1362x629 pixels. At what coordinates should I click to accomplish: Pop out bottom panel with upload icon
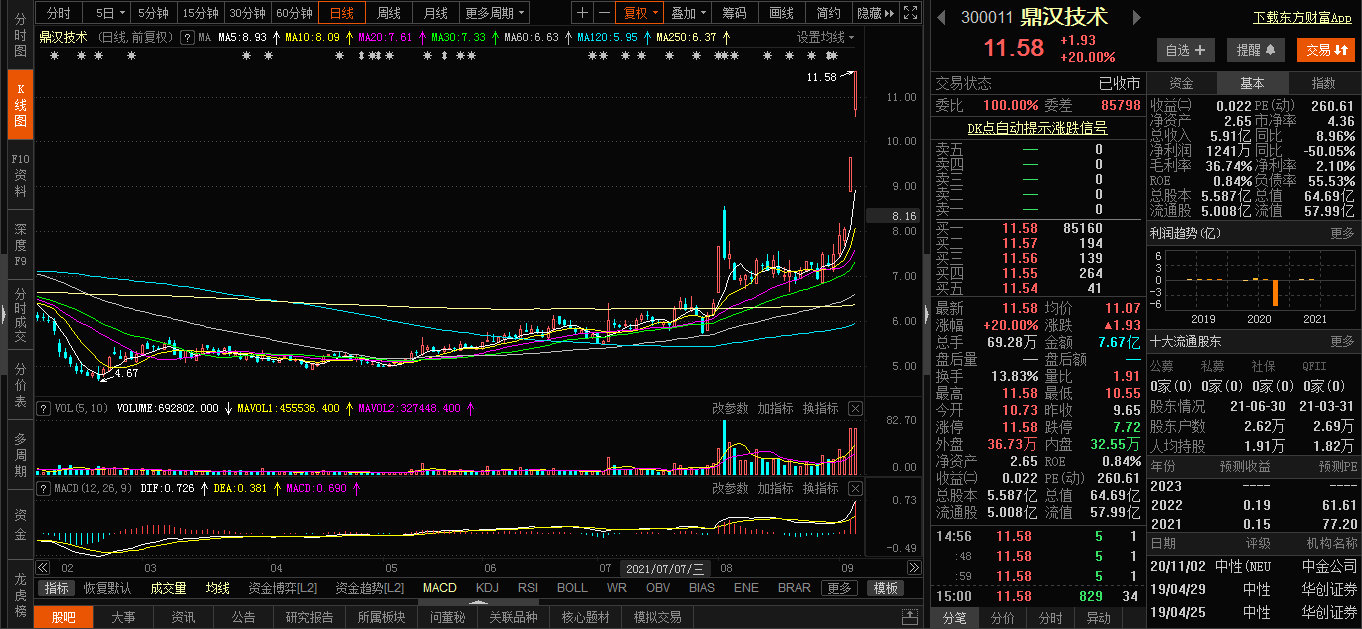[909, 616]
